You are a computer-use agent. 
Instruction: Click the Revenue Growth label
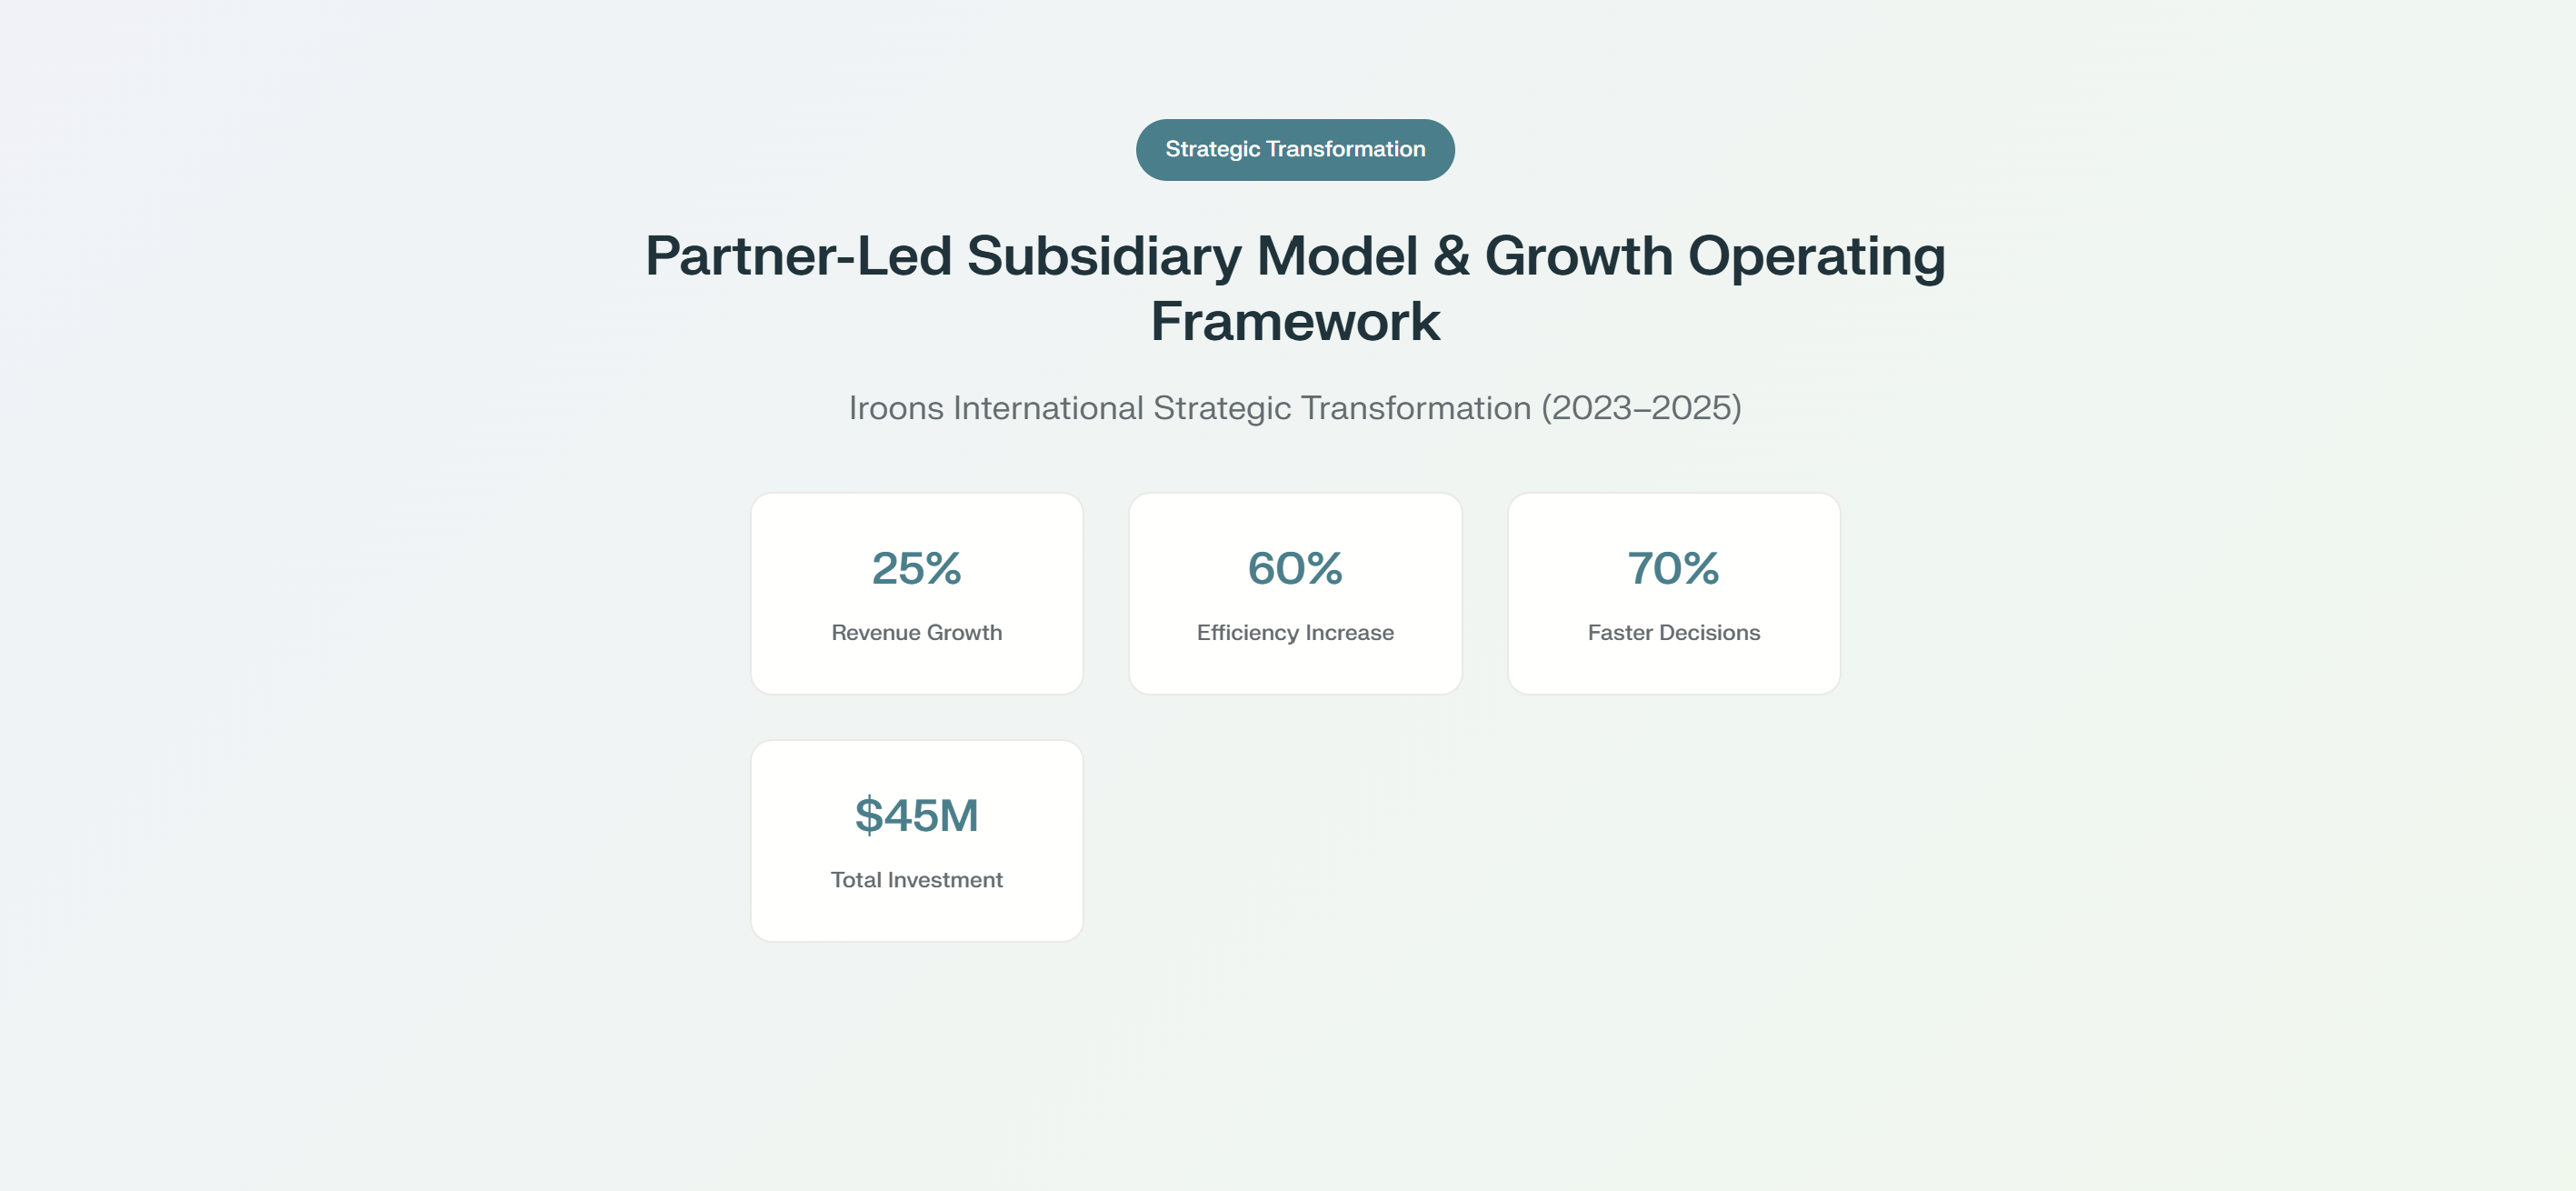point(916,633)
